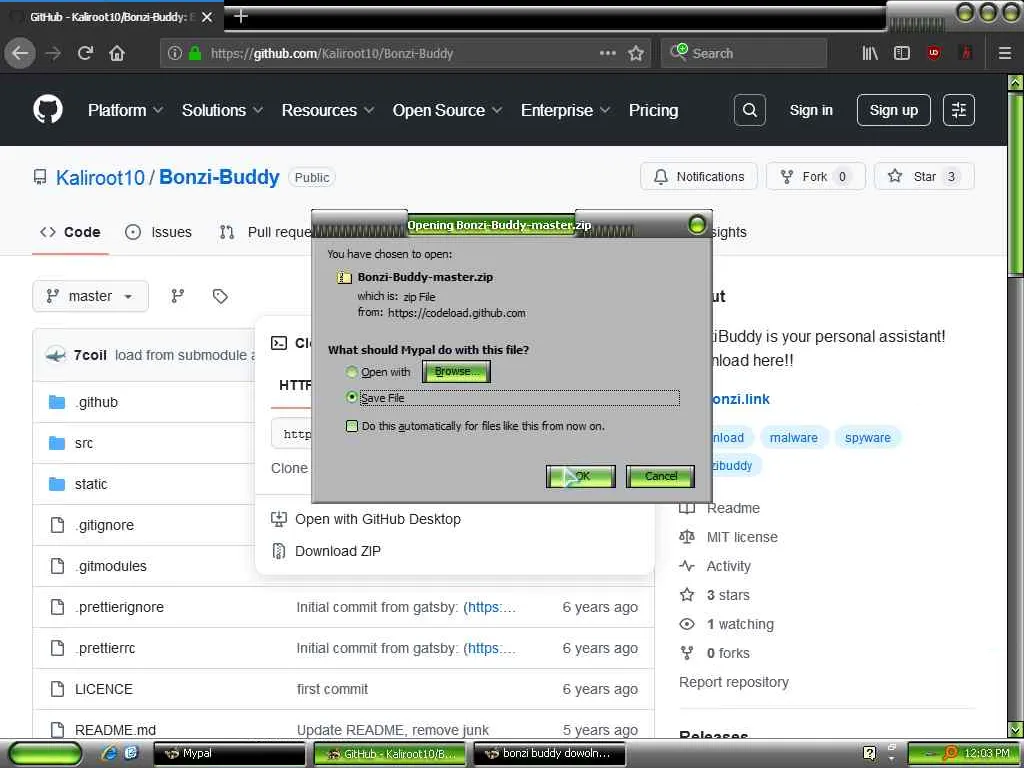
Task: Open the Activity link
Action: (x=728, y=566)
